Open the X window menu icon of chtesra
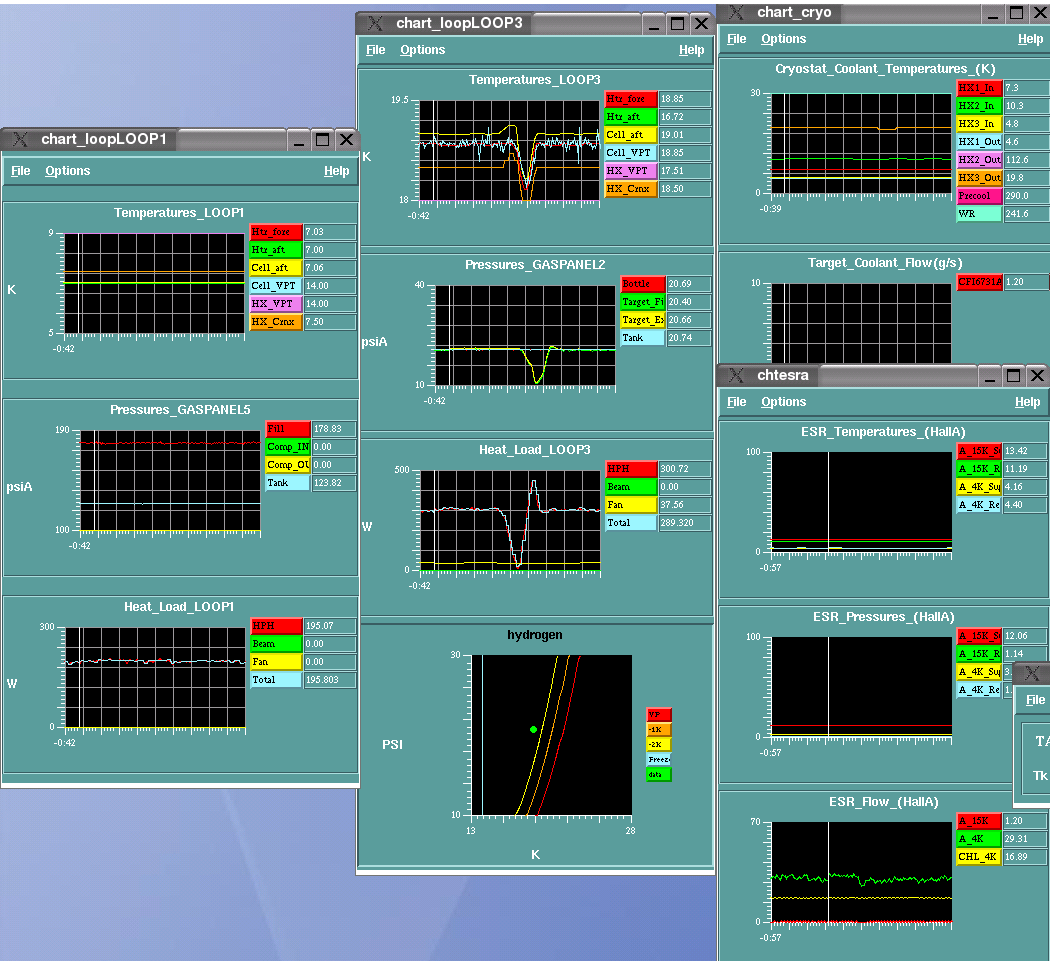The image size is (1050, 961). click(x=737, y=375)
